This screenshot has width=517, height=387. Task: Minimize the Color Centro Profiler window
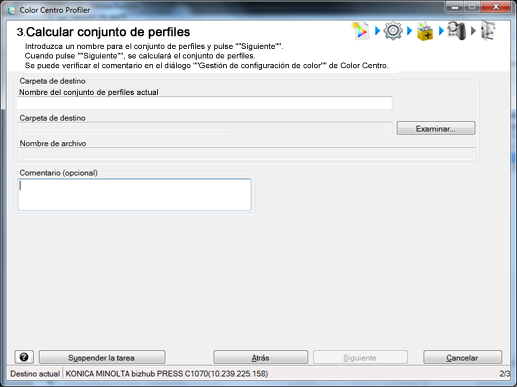click(x=455, y=7)
